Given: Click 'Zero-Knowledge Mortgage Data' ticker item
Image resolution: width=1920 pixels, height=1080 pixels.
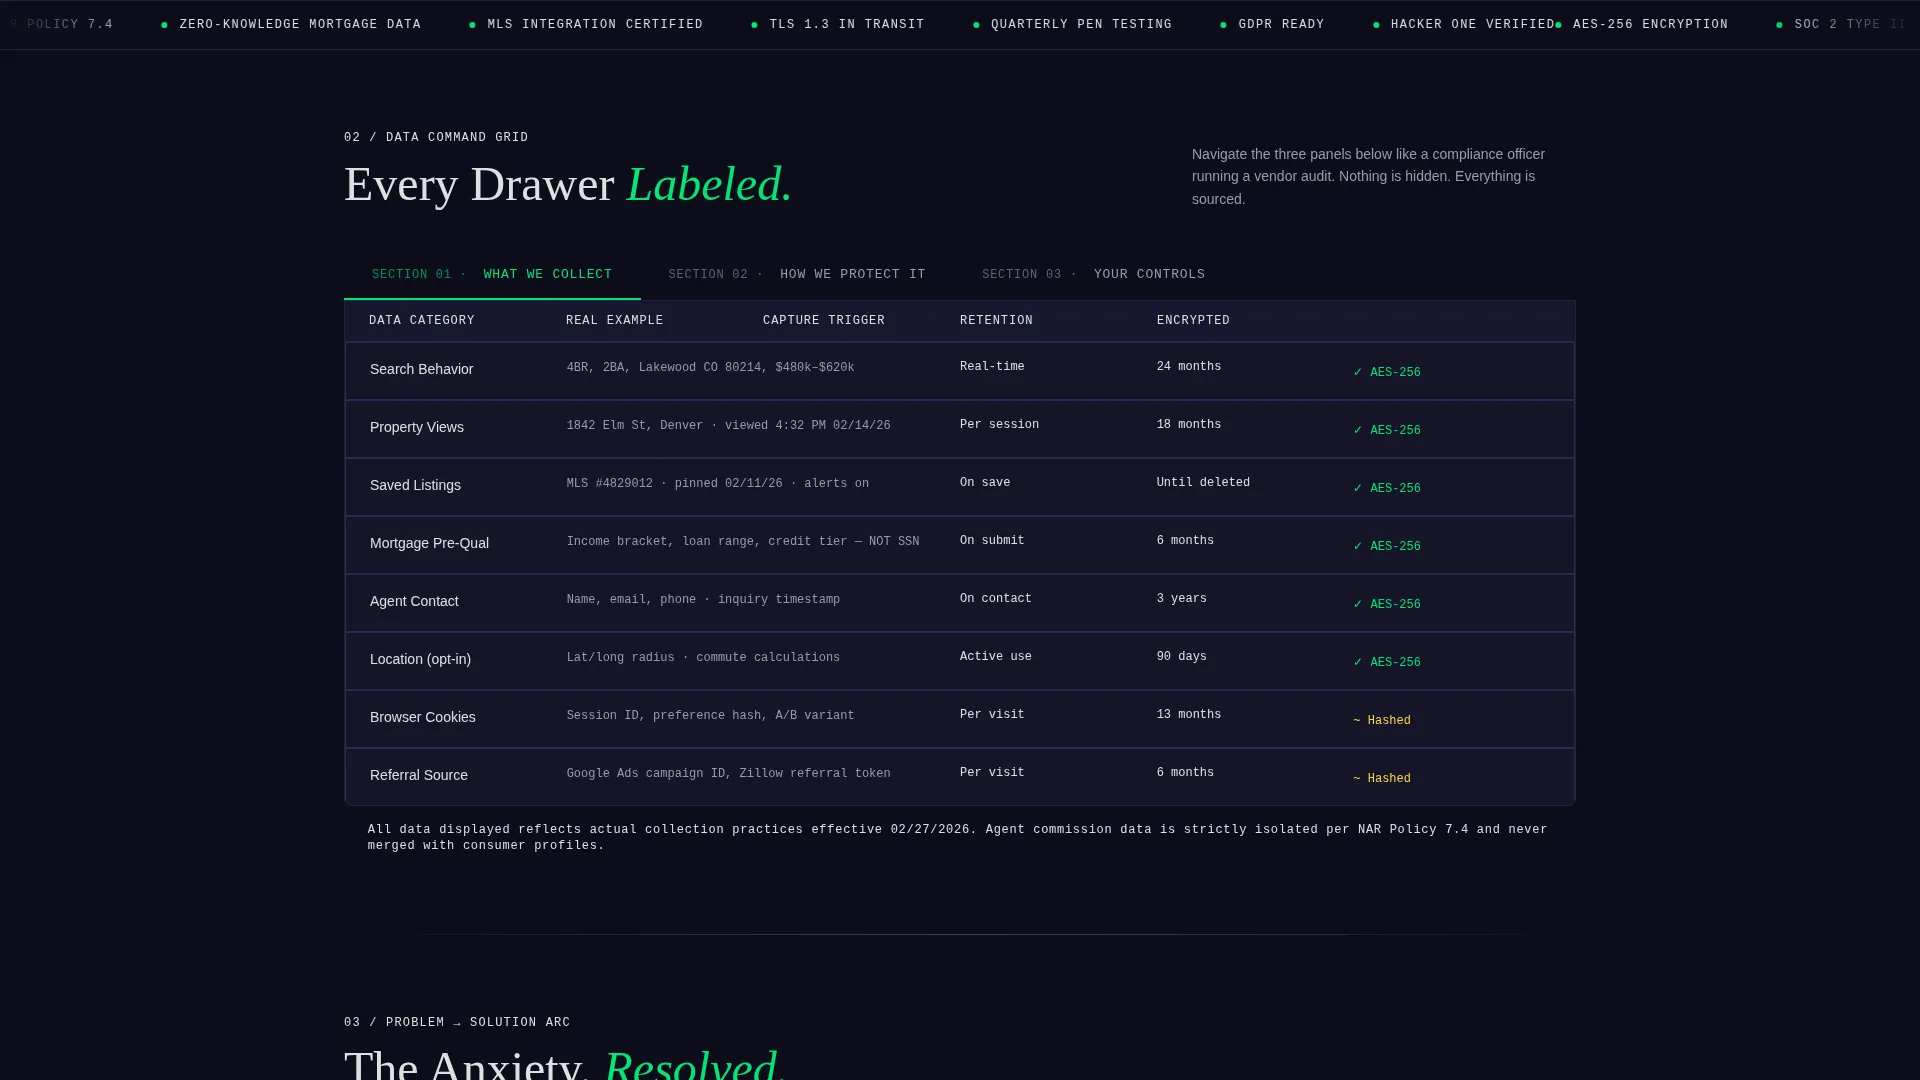Looking at the screenshot, I should 291,24.
